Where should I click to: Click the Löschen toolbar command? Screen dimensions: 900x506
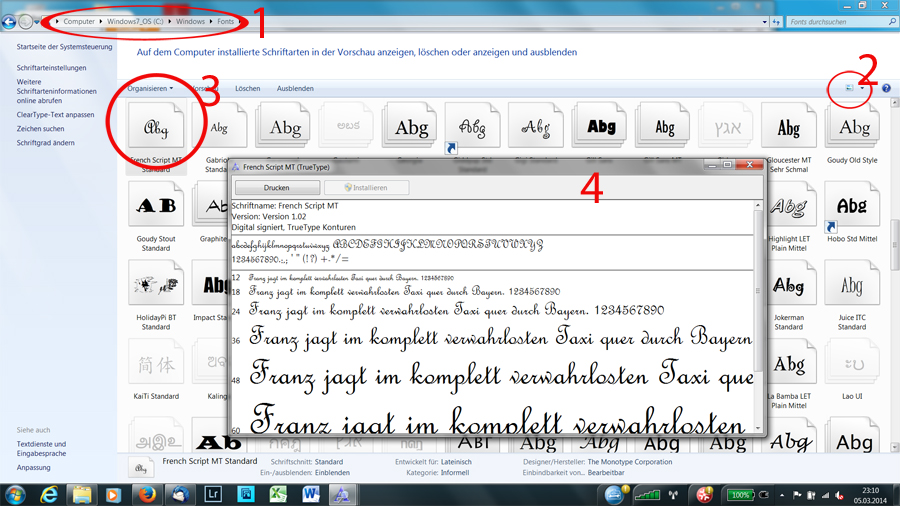click(x=247, y=88)
